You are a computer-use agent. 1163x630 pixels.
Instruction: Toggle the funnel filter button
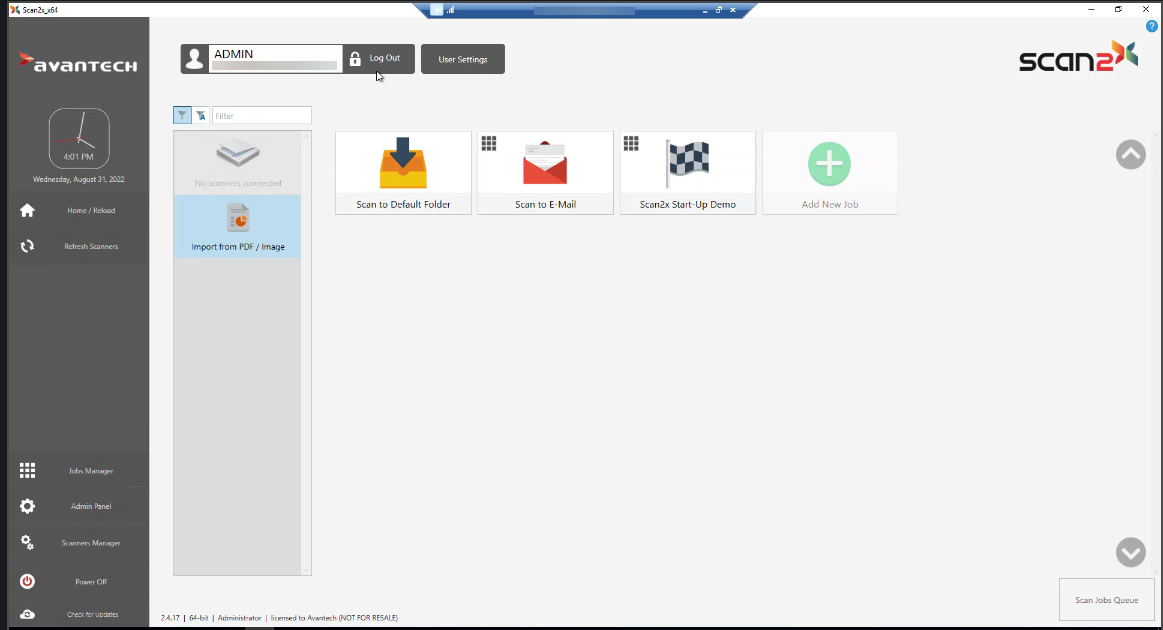[182, 116]
